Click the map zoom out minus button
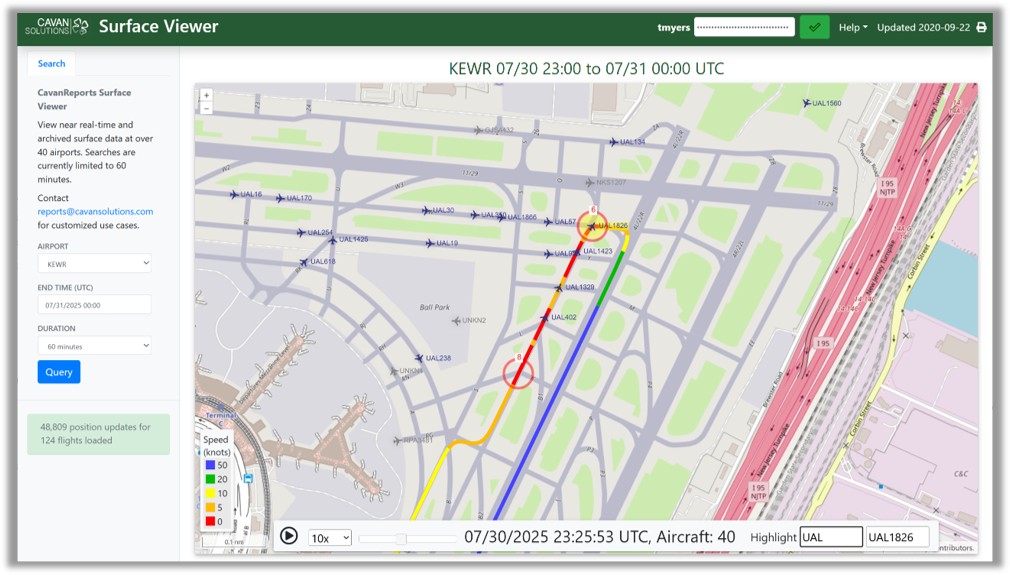The image size is (1010, 575). click(x=206, y=108)
